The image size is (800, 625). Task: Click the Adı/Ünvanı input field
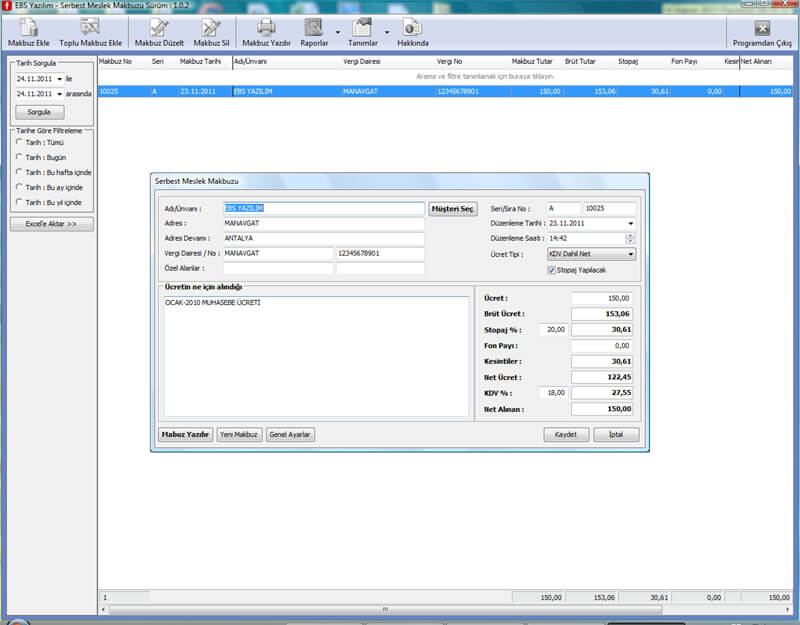[x=324, y=209]
